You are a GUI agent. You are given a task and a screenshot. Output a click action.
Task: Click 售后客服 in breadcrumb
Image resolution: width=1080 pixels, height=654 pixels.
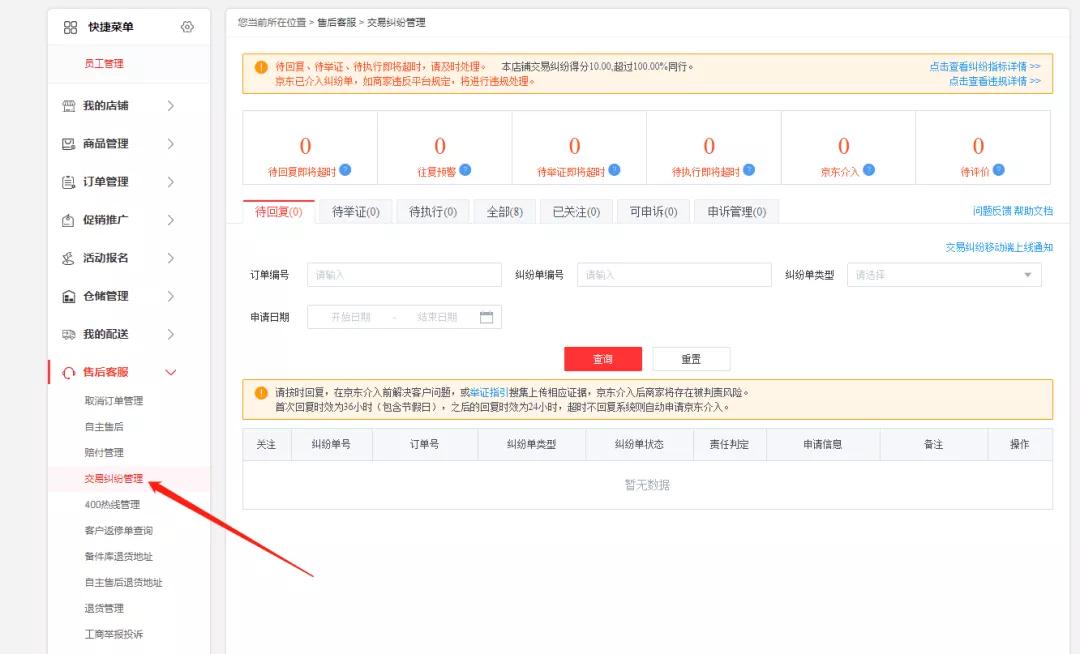[337, 22]
